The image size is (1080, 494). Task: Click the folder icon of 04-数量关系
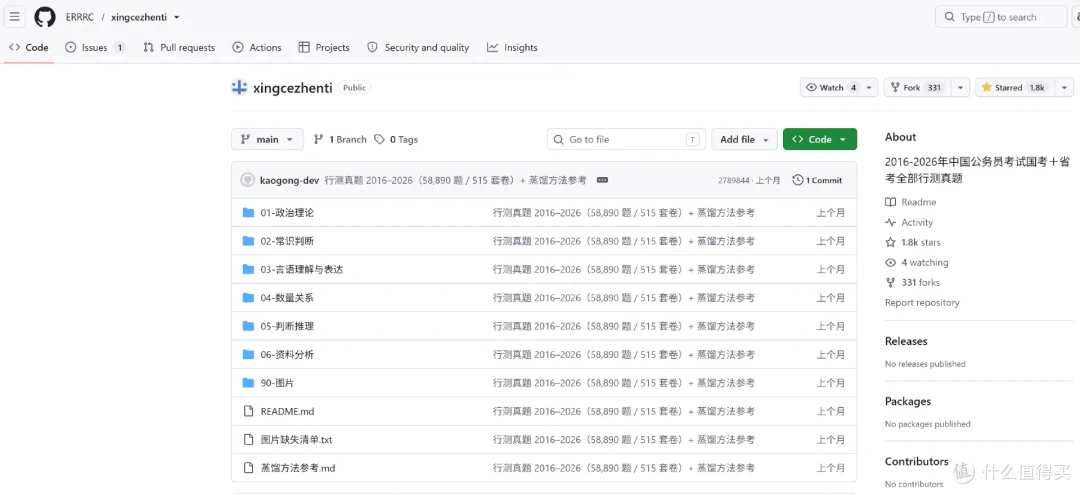pos(249,298)
